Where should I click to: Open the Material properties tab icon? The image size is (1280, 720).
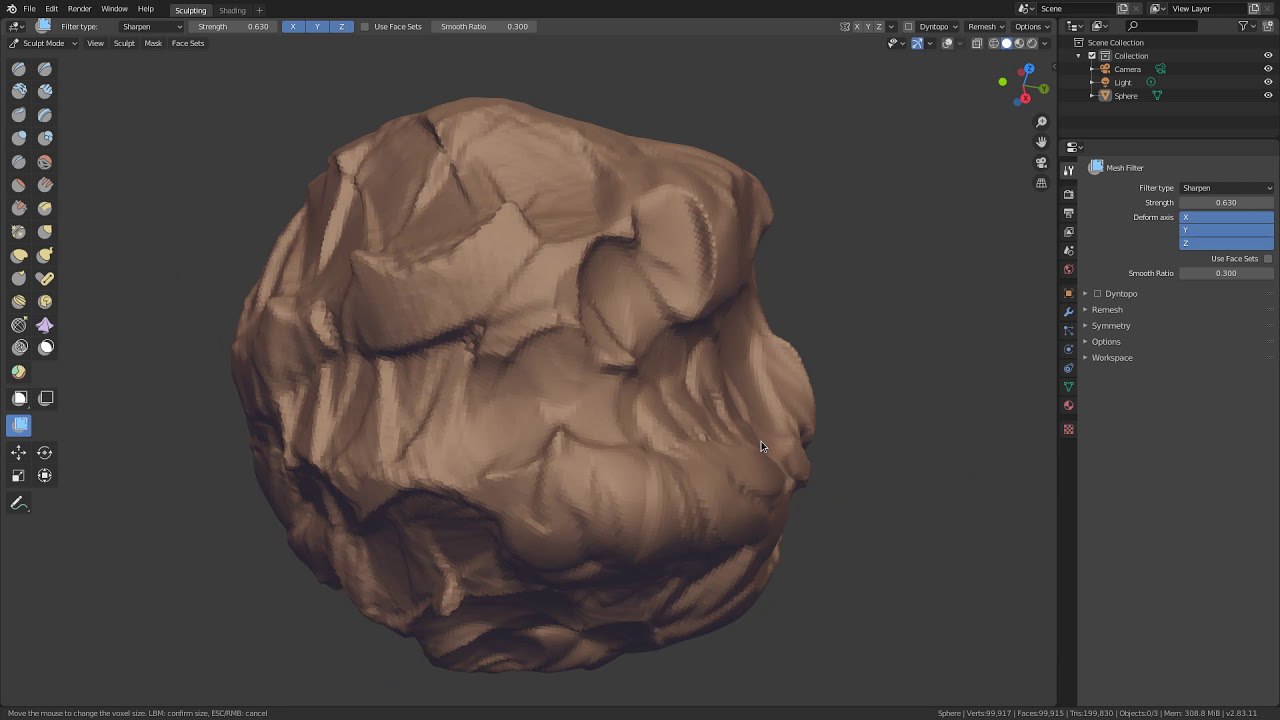(x=1068, y=406)
